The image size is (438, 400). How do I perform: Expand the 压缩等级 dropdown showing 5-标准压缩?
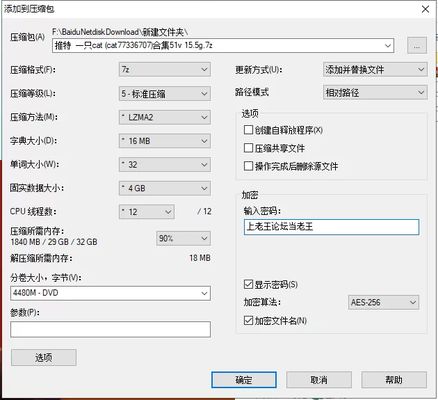pos(165,94)
